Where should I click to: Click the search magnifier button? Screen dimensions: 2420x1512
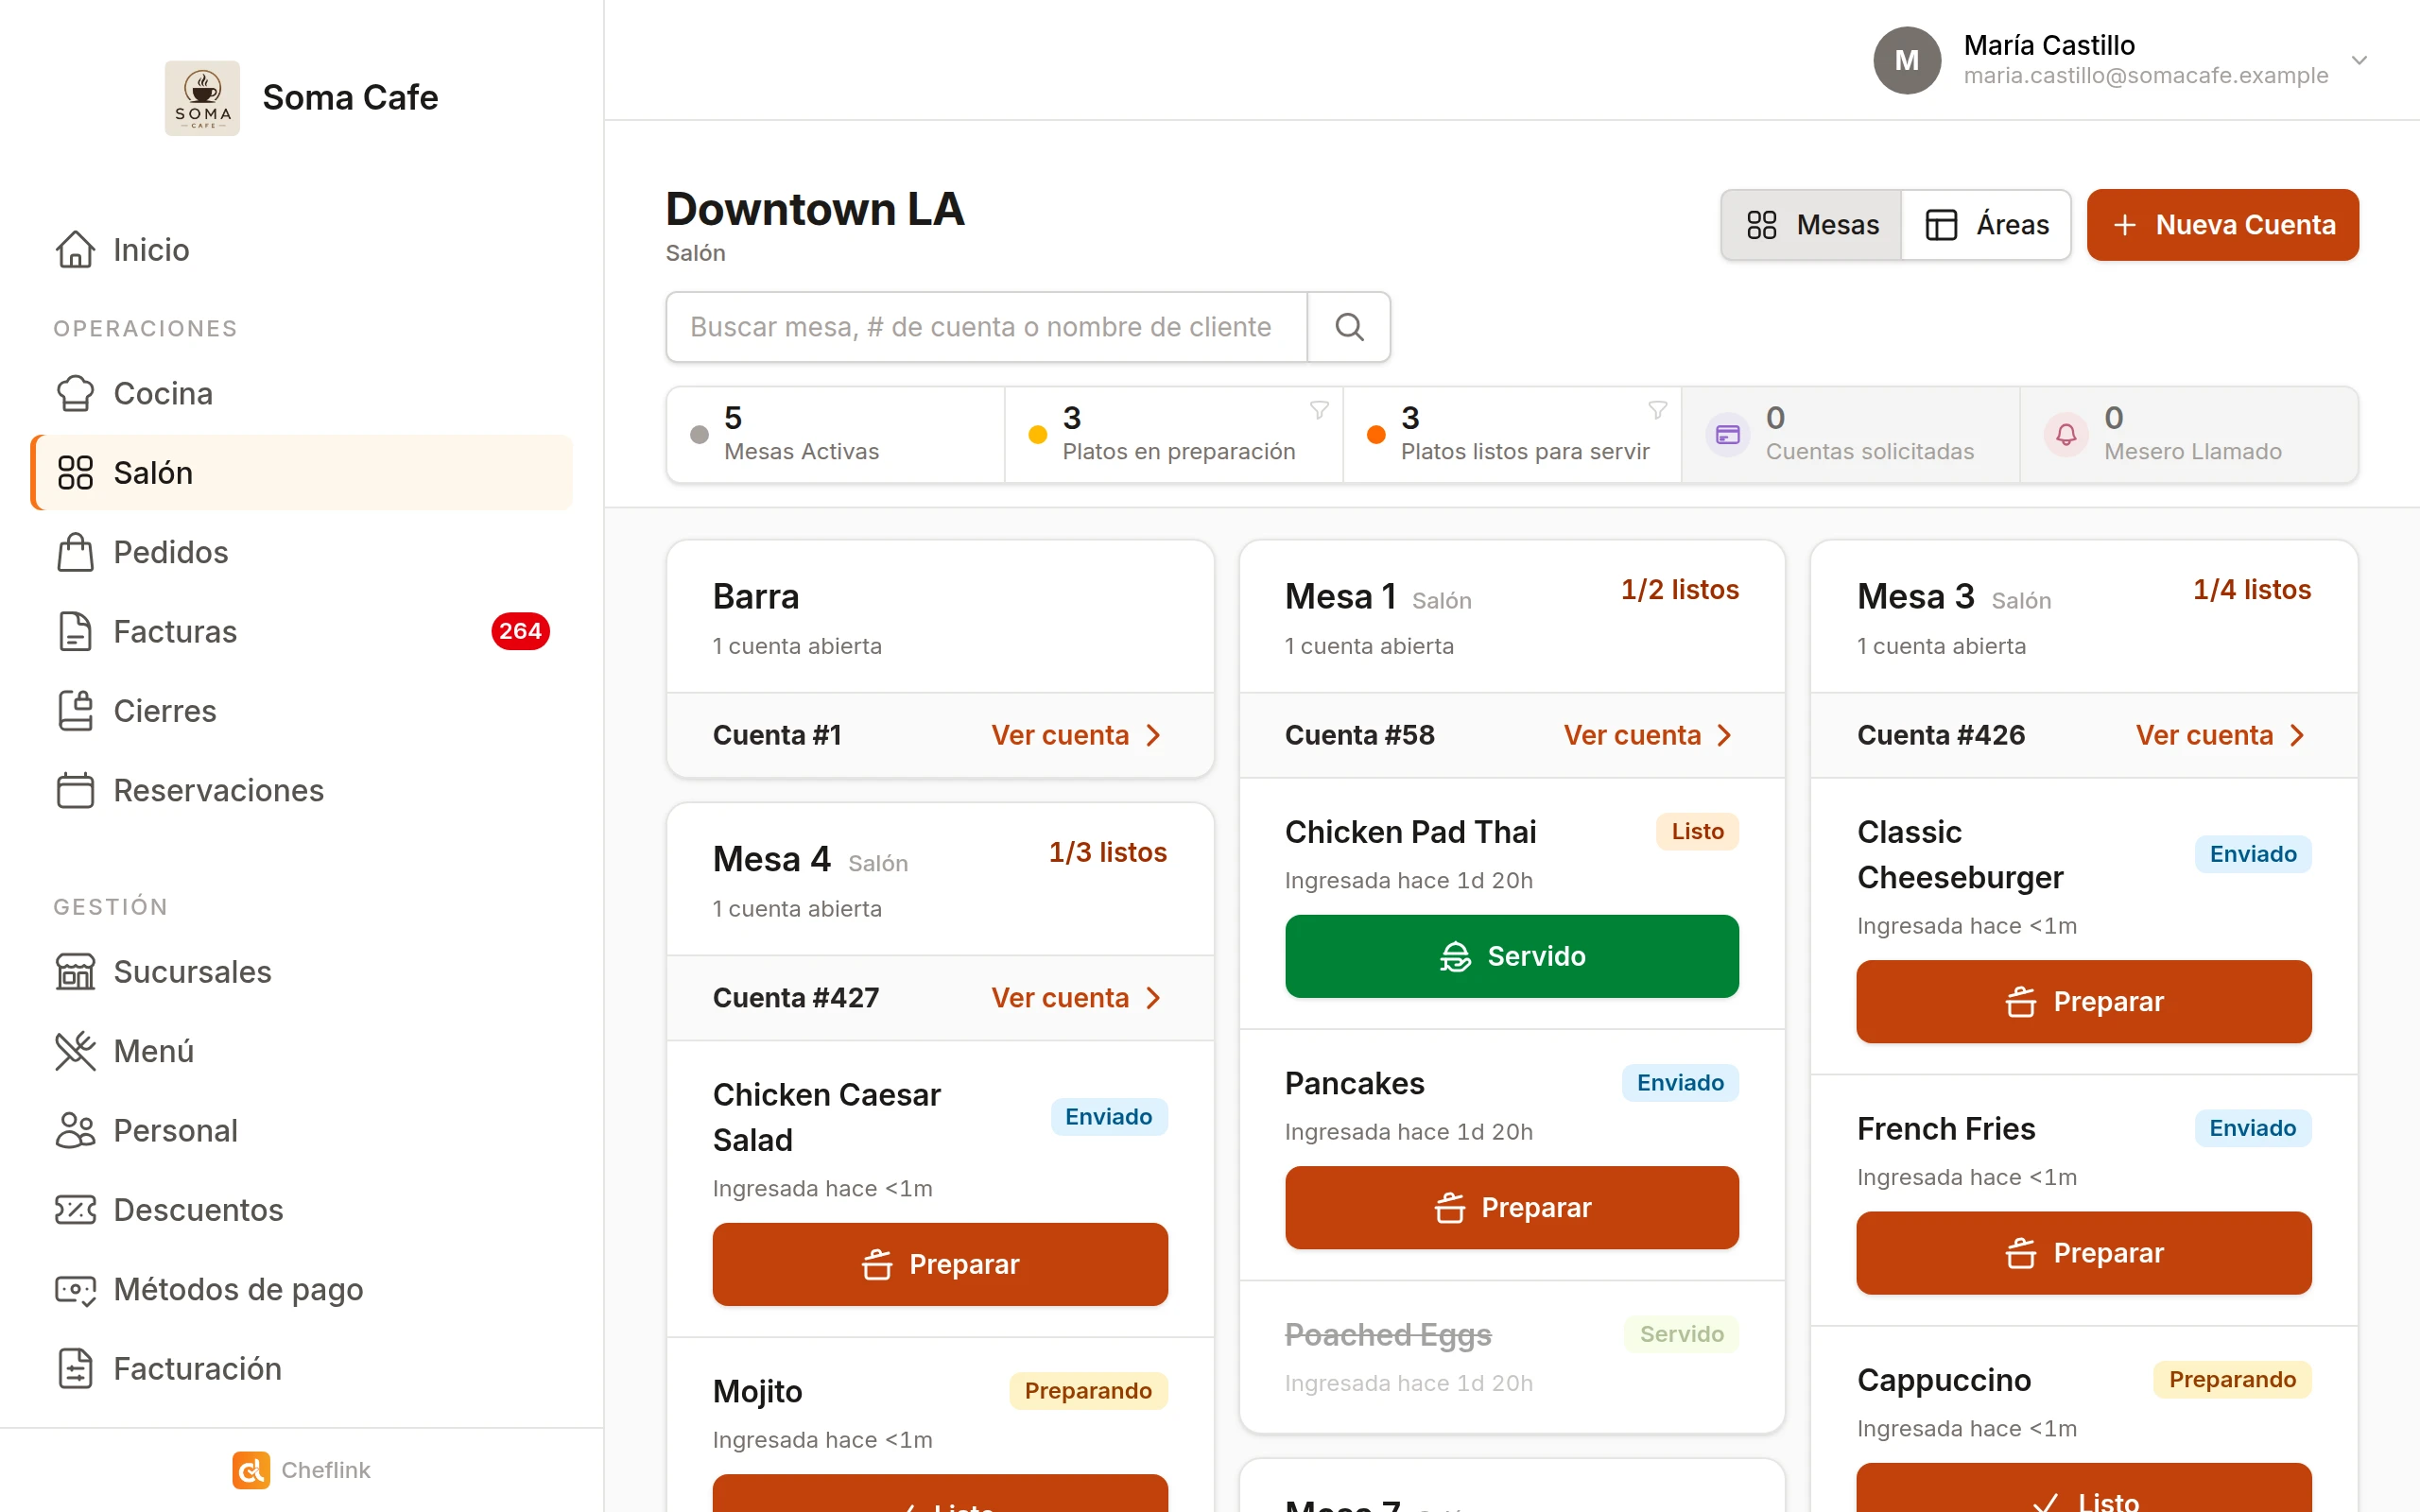pos(1349,327)
